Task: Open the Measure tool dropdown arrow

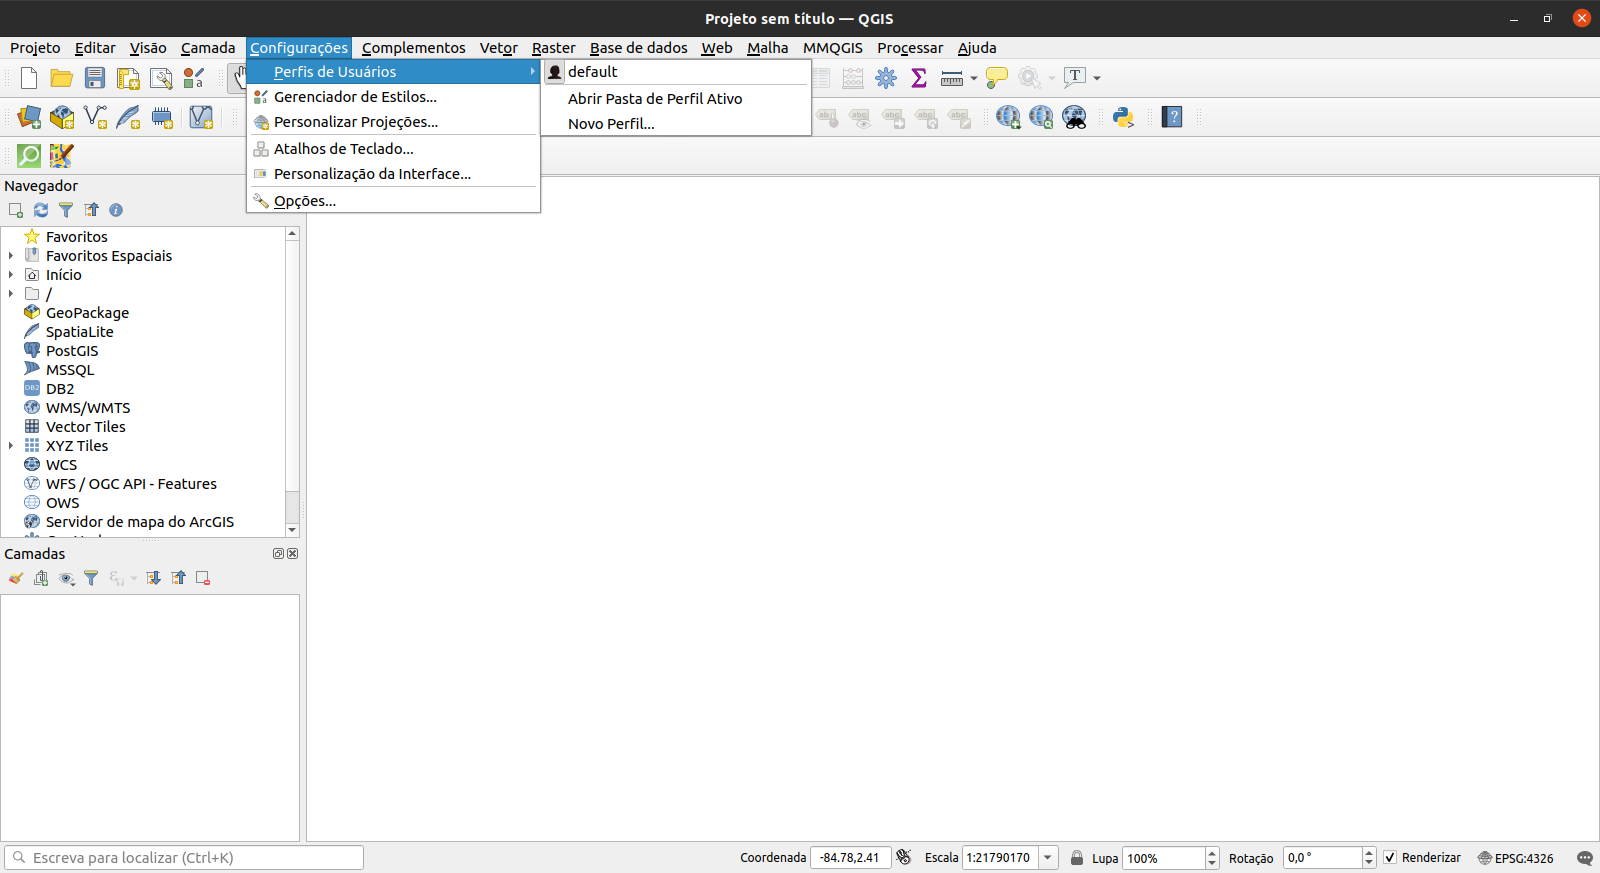Action: point(974,78)
